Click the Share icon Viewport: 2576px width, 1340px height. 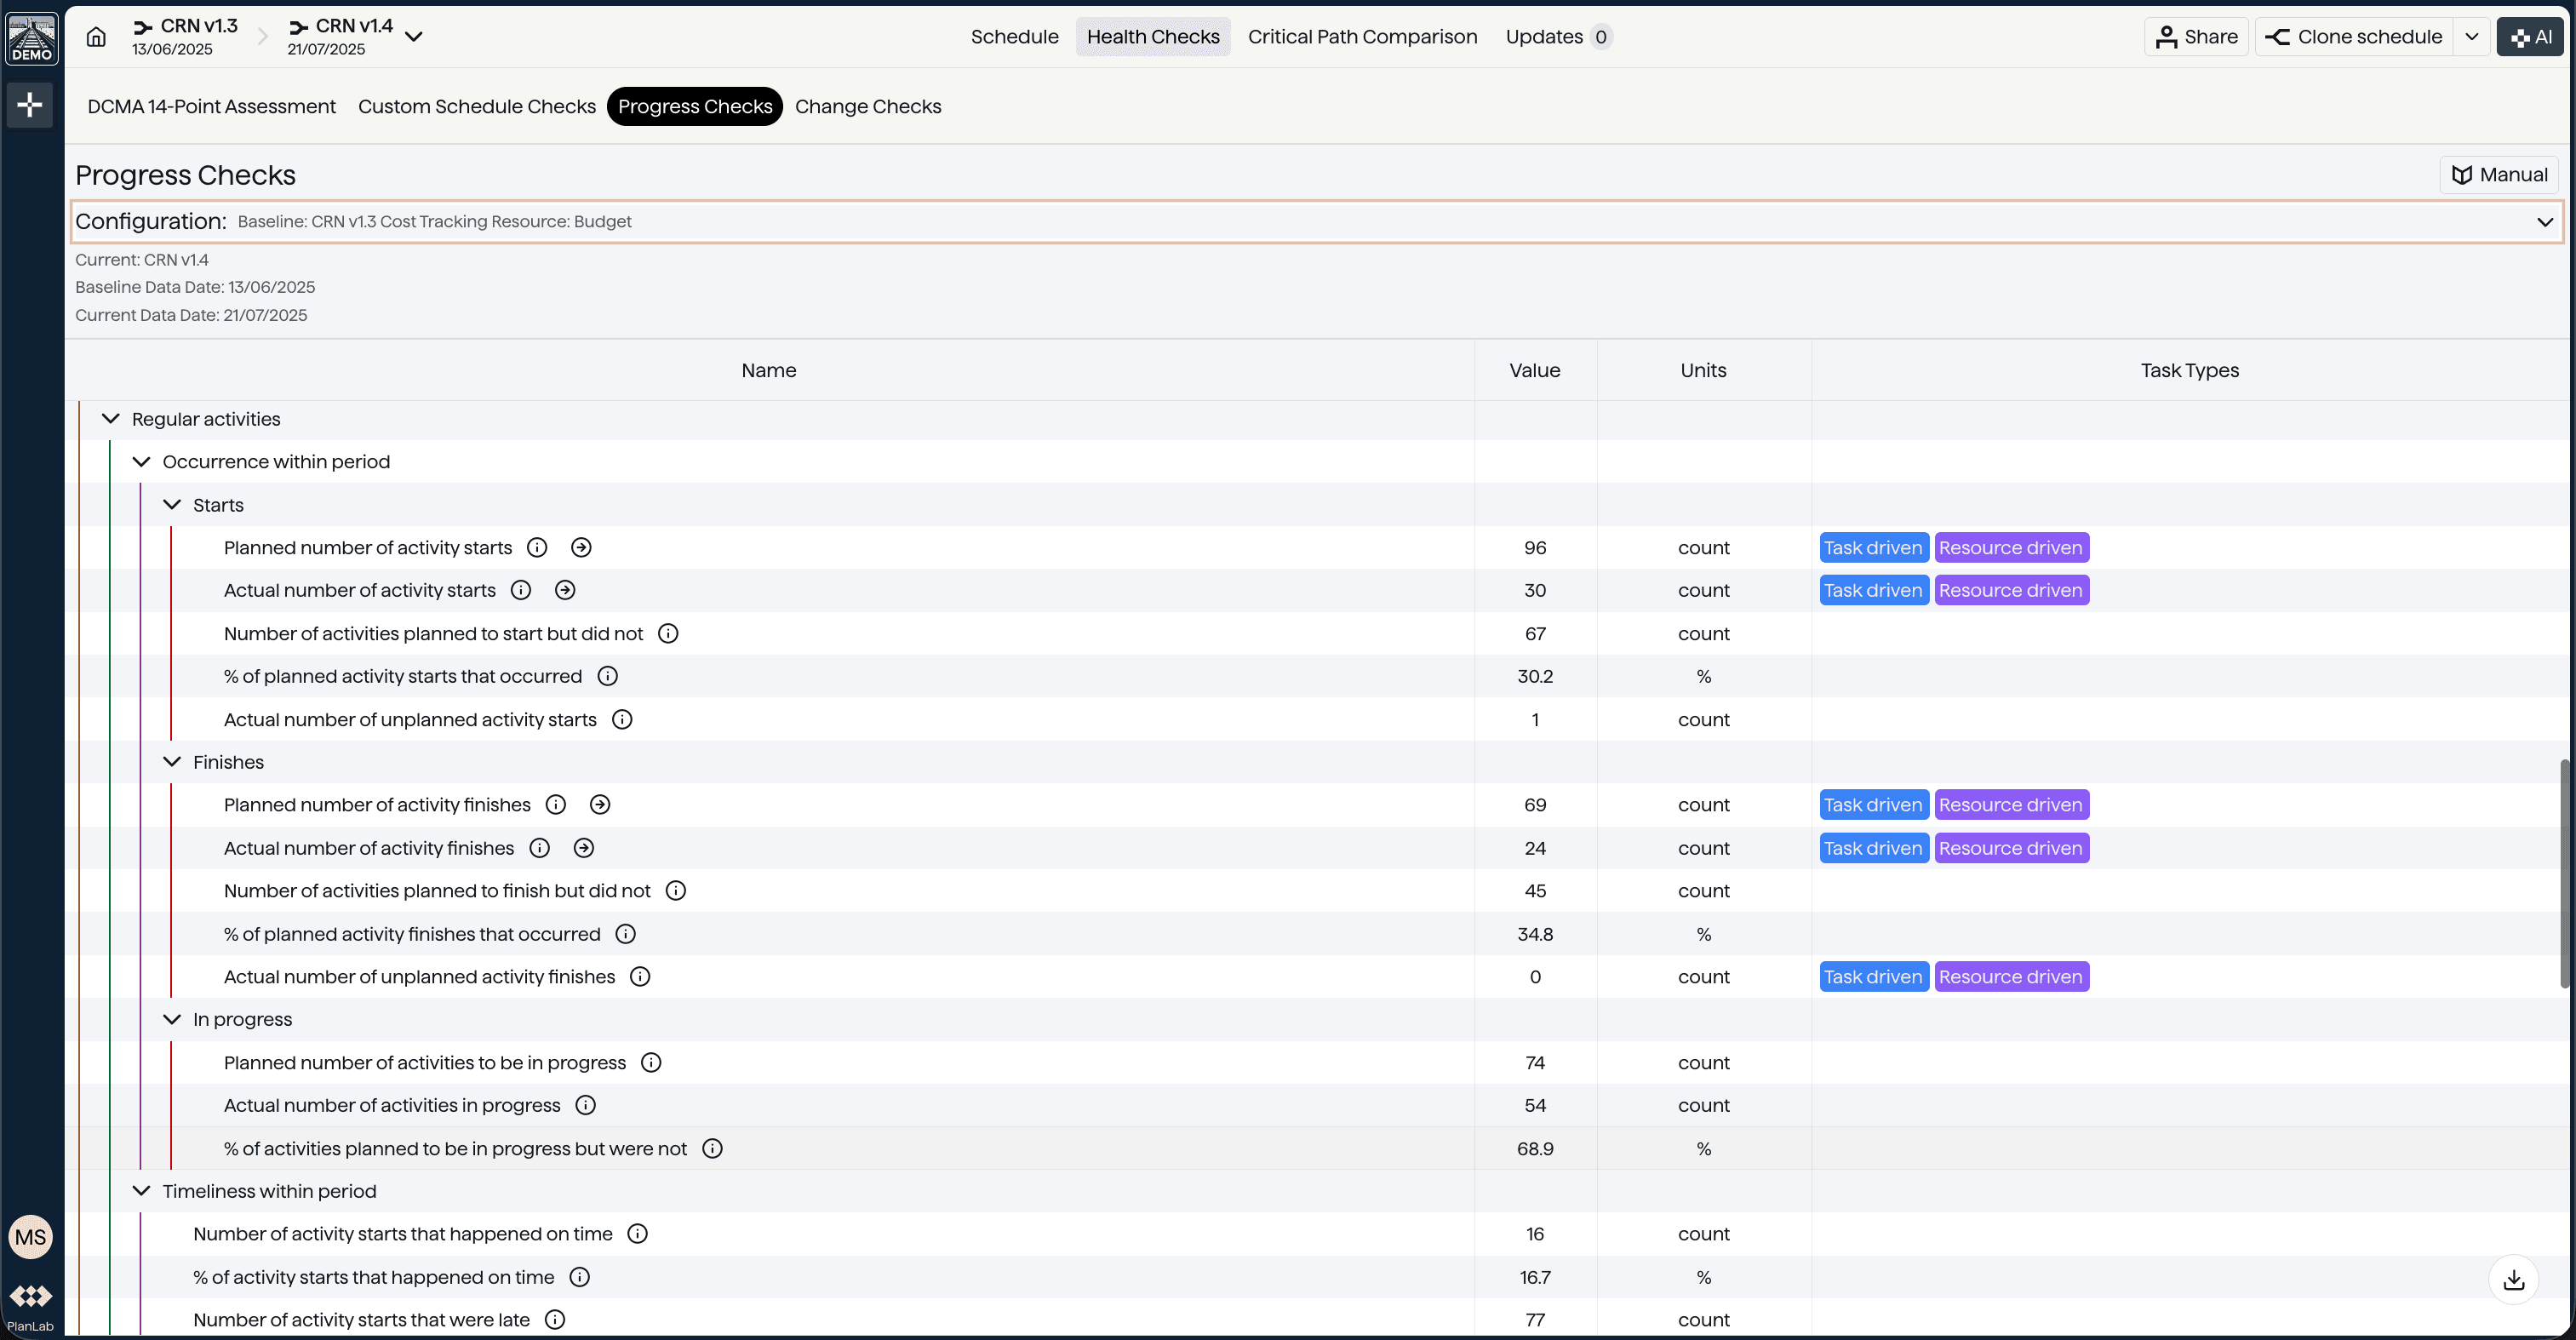[x=2167, y=36]
